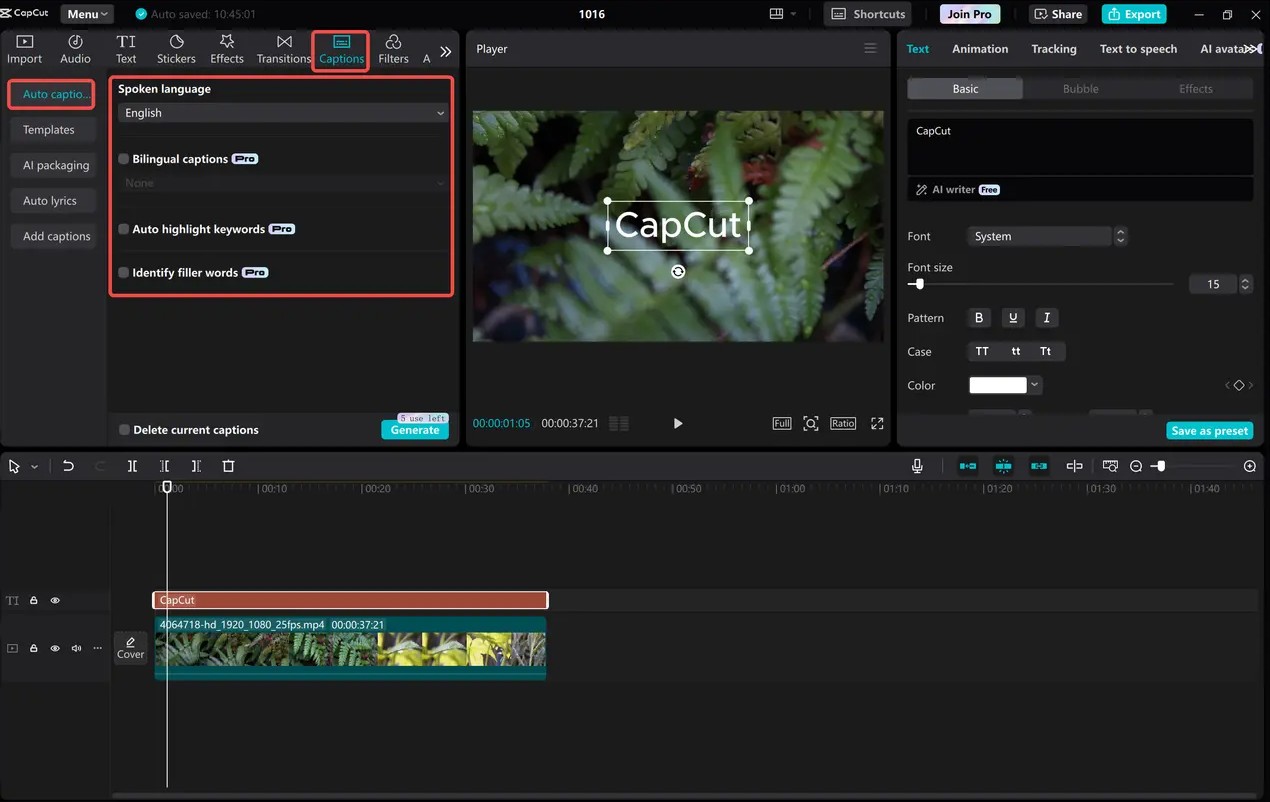Viewport: 1270px width, 802px height.
Task: Expand more top toolbar tools
Action: [x=446, y=51]
